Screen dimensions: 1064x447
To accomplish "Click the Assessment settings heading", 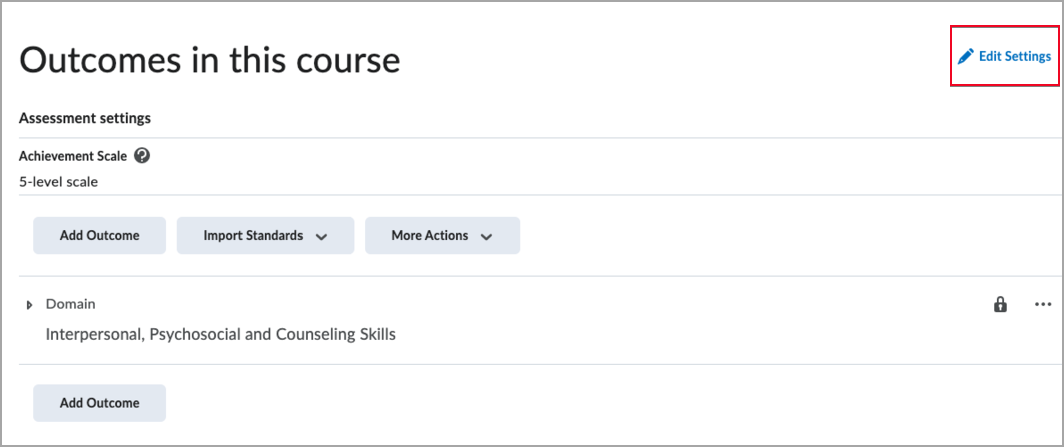I will coord(85,118).
